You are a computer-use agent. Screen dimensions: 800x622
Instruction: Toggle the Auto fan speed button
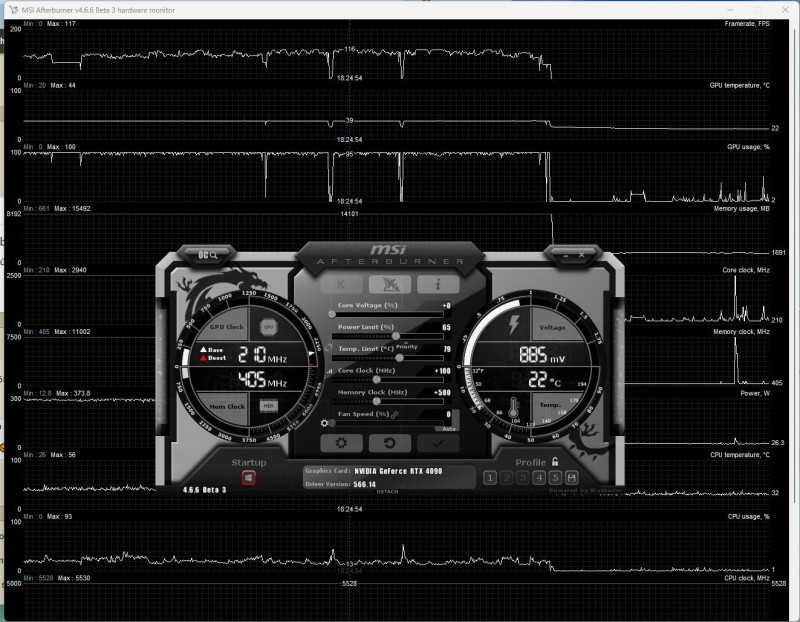tap(449, 429)
